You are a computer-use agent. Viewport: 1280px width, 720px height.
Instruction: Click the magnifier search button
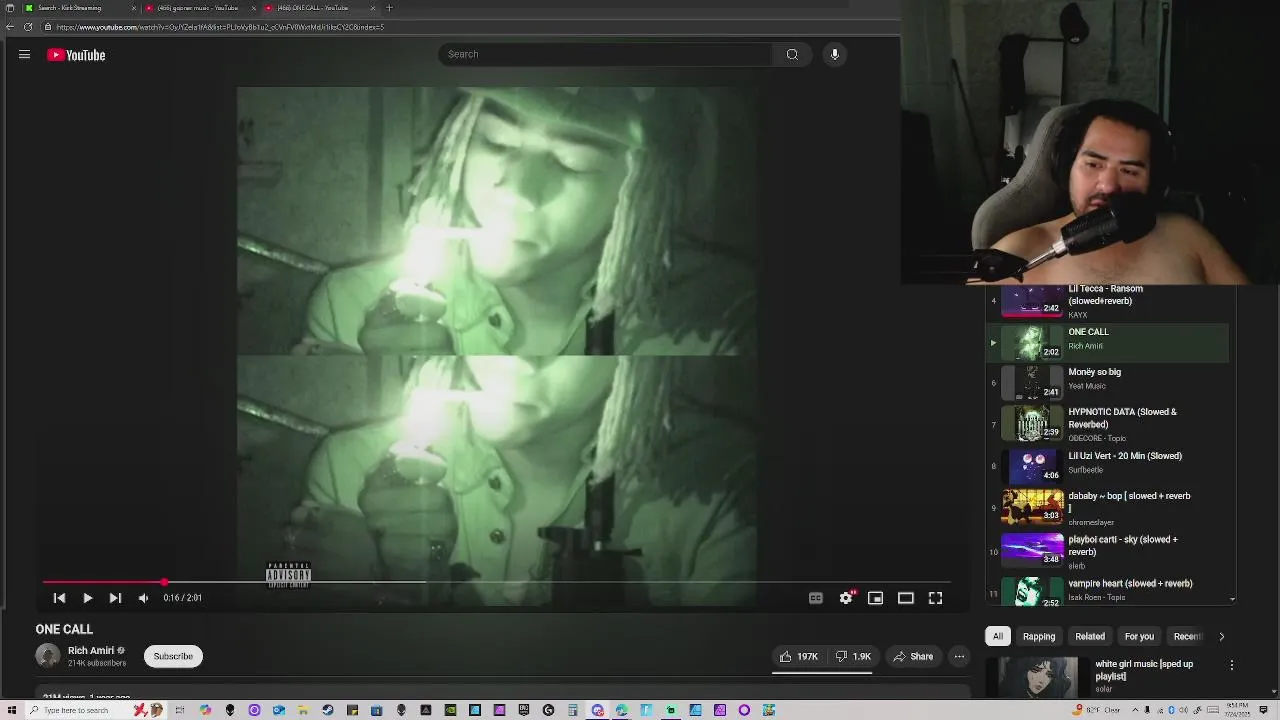point(792,54)
